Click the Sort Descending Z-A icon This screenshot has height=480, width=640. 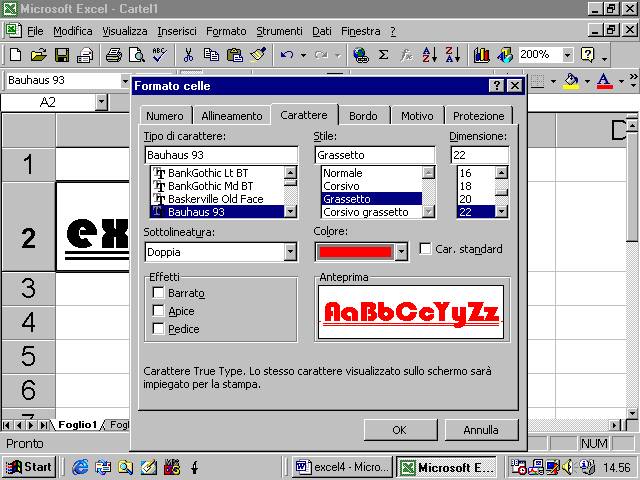click(x=453, y=55)
